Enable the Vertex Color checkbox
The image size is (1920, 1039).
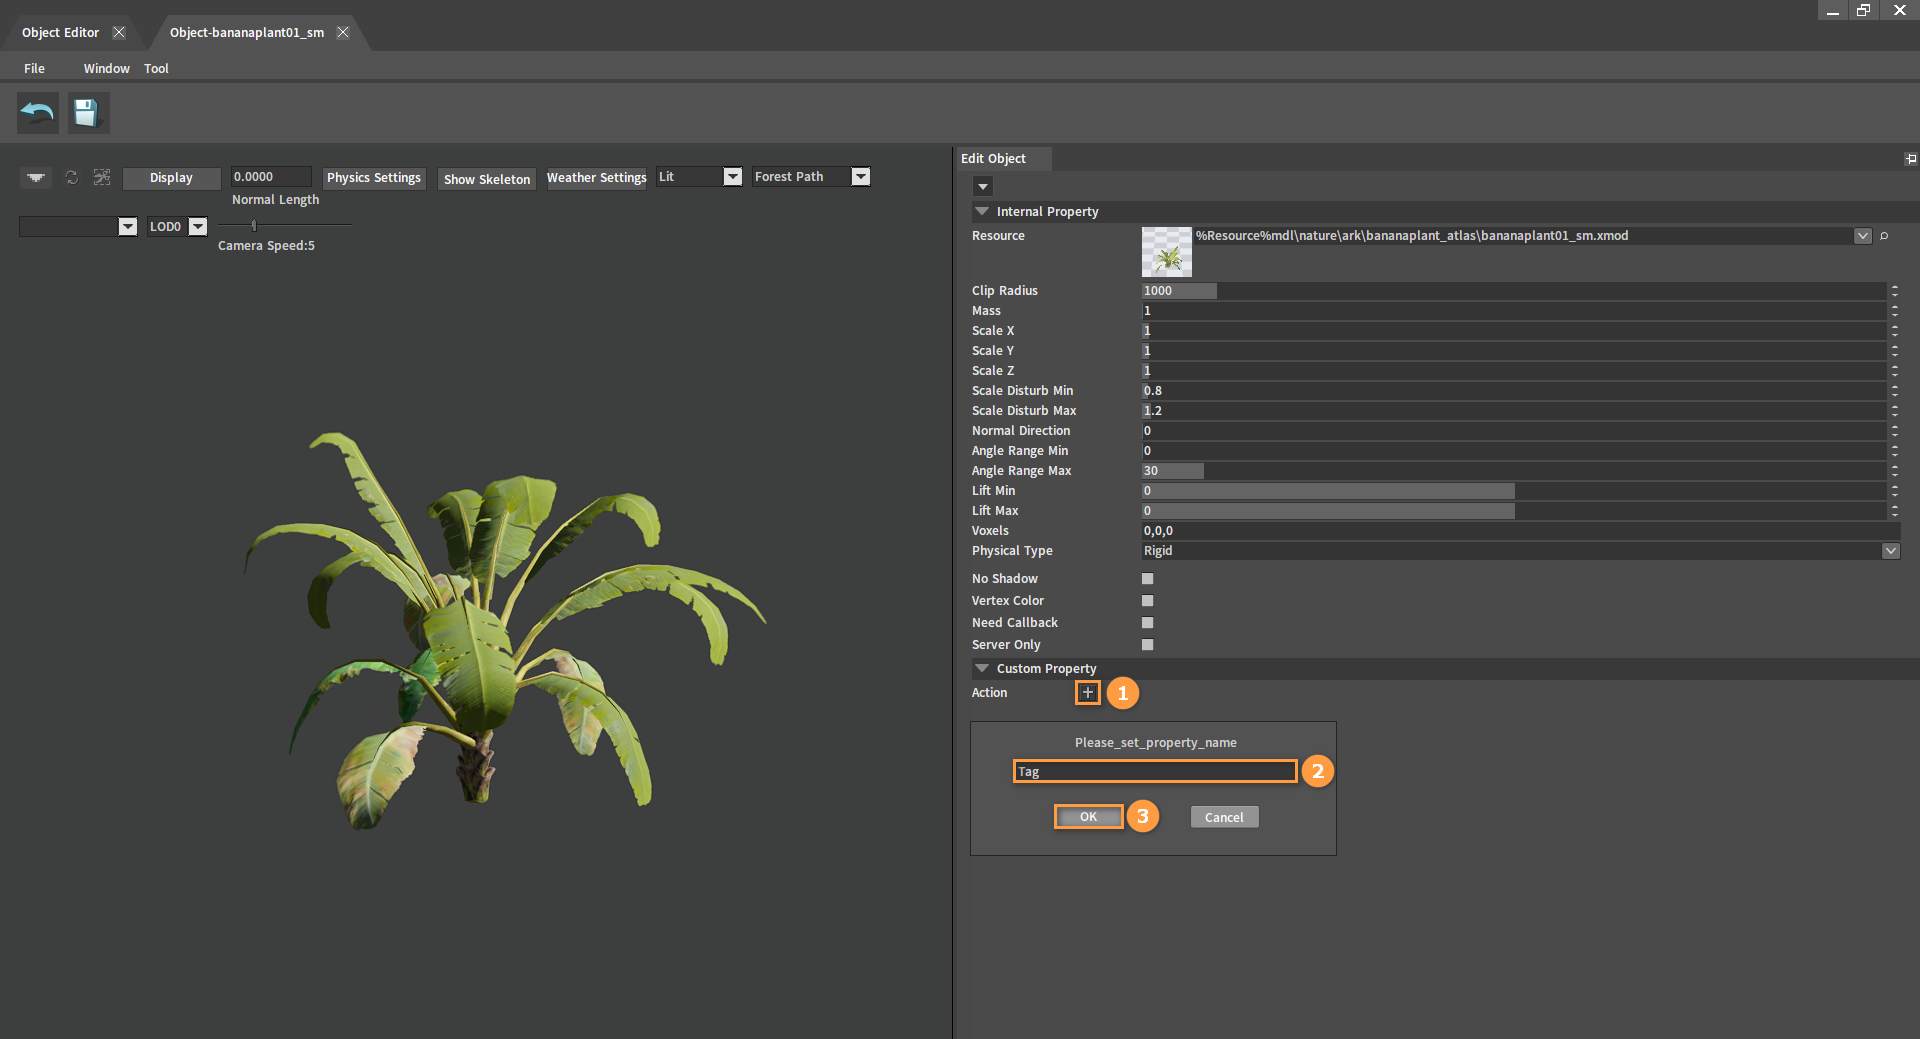click(1148, 601)
